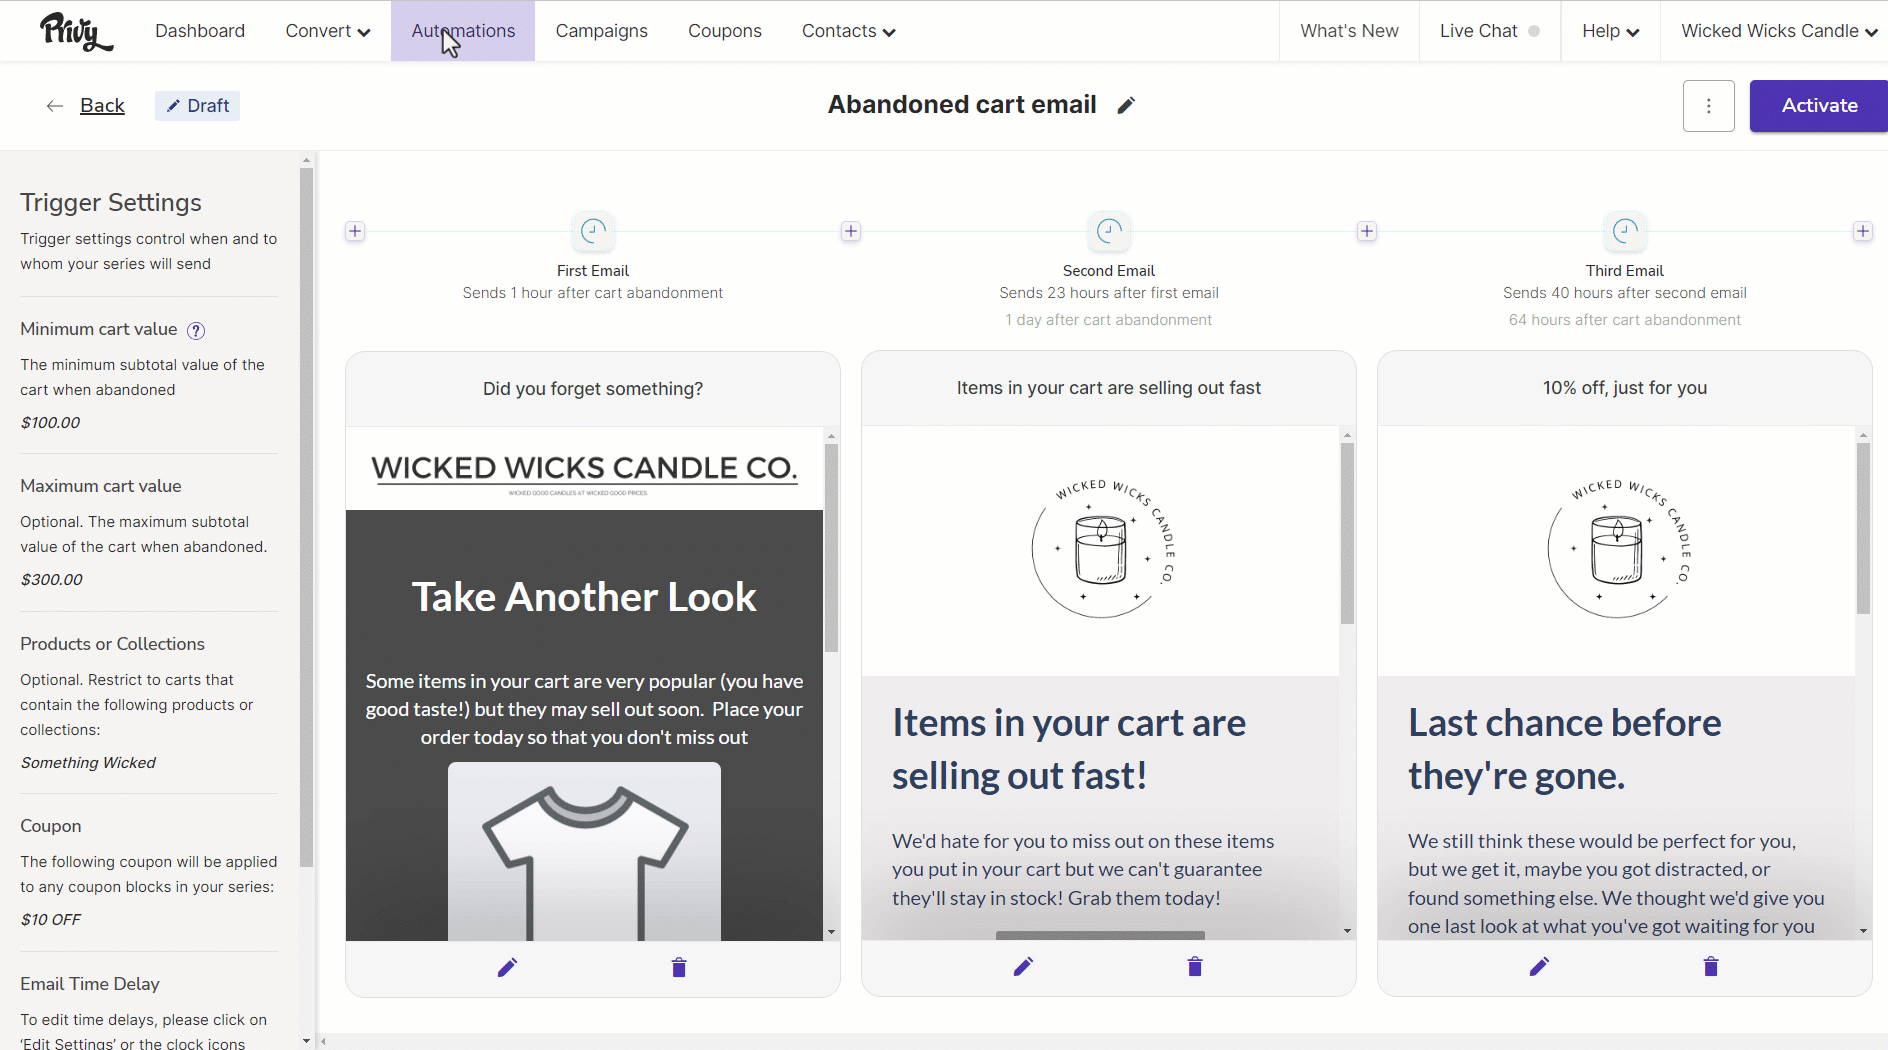1888x1050 pixels.
Task: Edit the 'selling out fast' second email
Action: [1023, 966]
